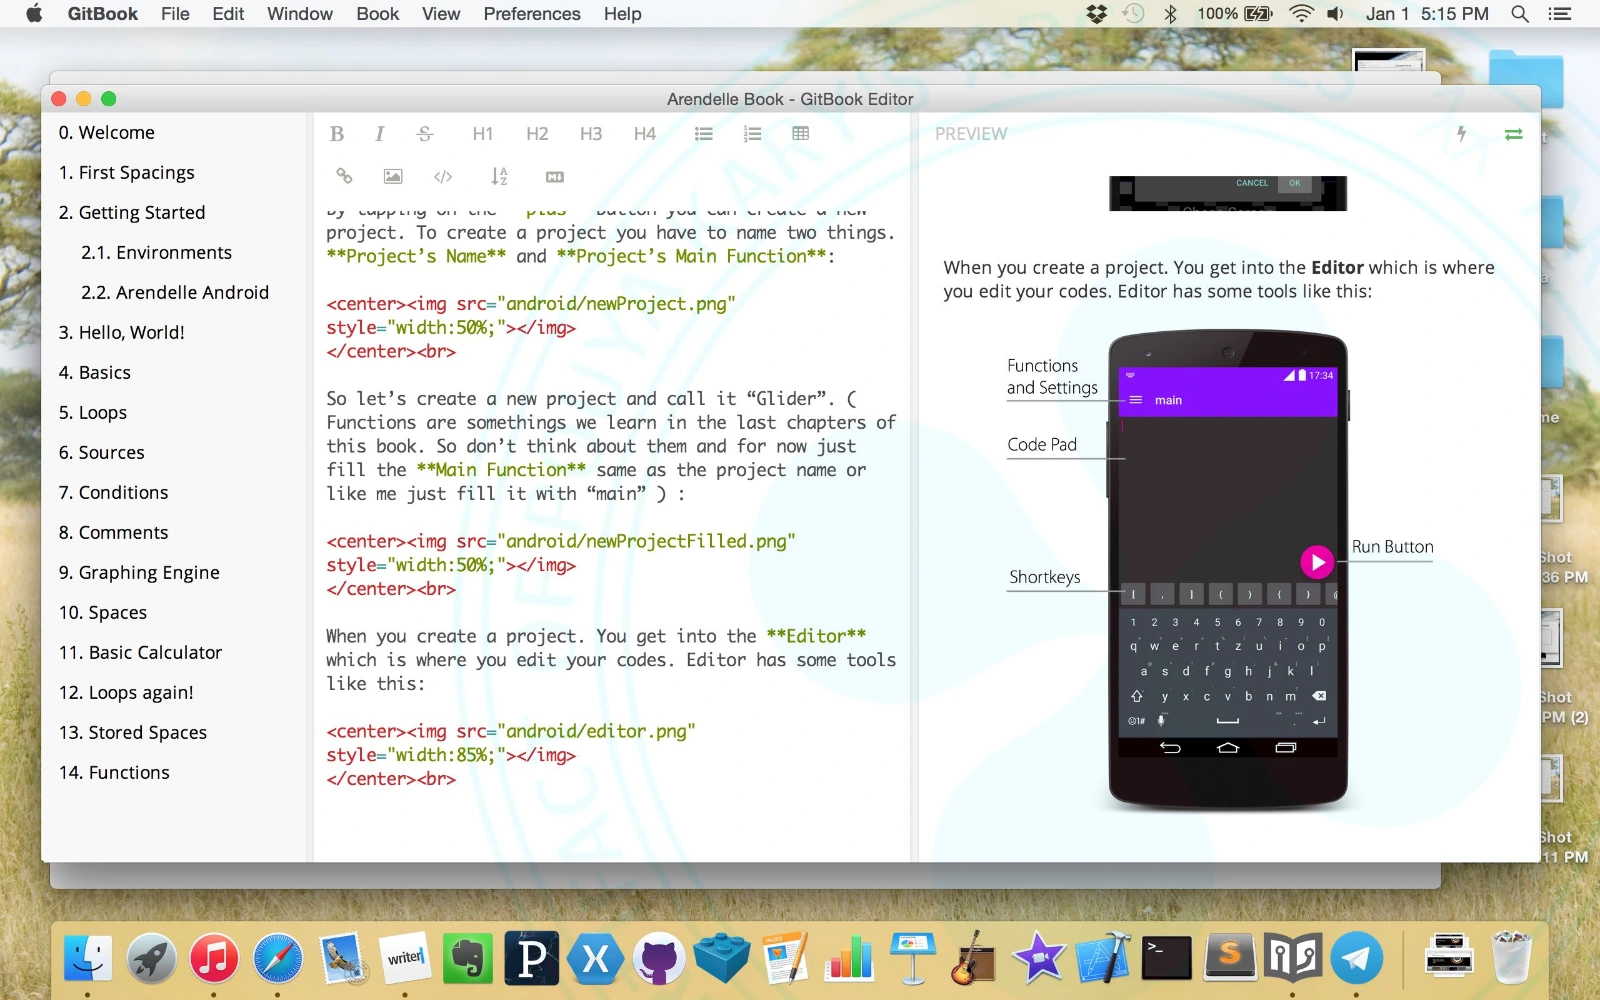Insert a hyperlink with the chain icon
The image size is (1600, 1000).
[x=344, y=177]
